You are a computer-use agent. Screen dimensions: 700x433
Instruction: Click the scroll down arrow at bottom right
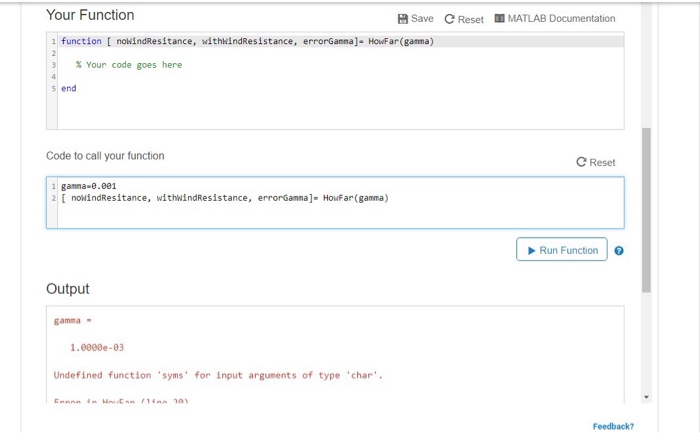coord(646,397)
